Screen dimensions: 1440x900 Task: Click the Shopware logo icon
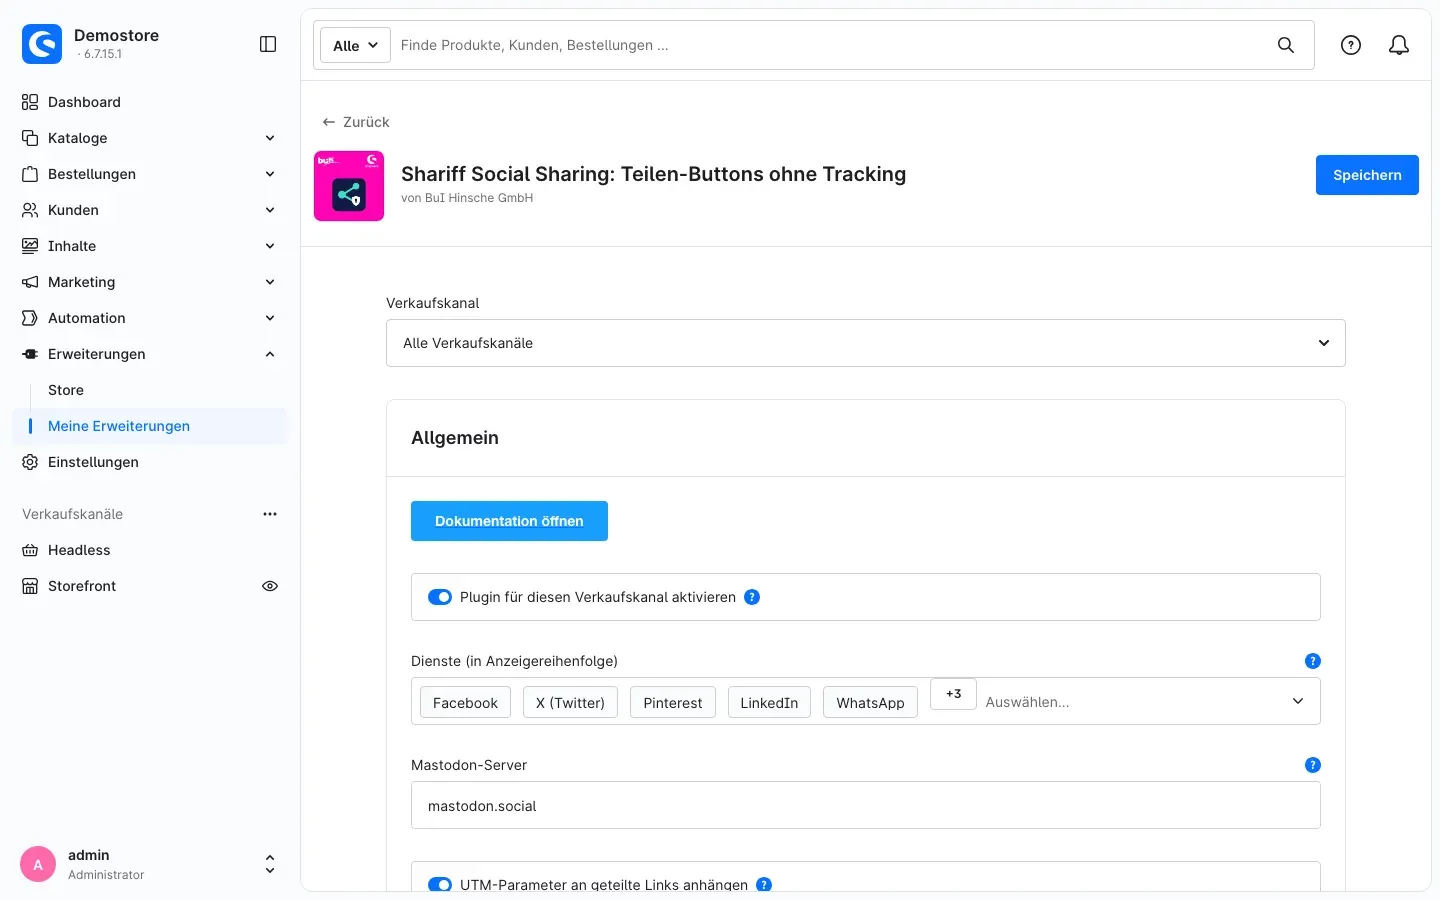pos(42,44)
